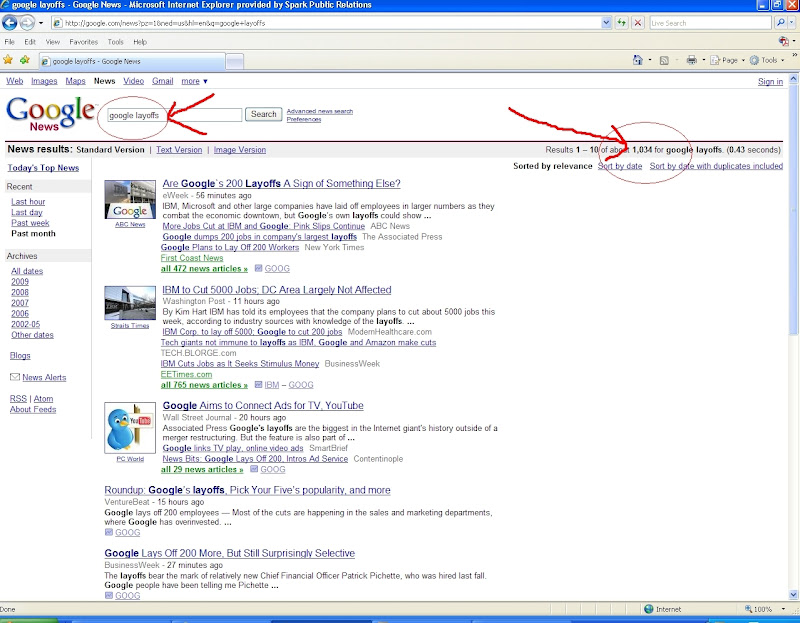Viewport: 800px width, 623px height.
Task: Click the page scrollbar down arrow
Action: pyautogui.click(x=793, y=594)
